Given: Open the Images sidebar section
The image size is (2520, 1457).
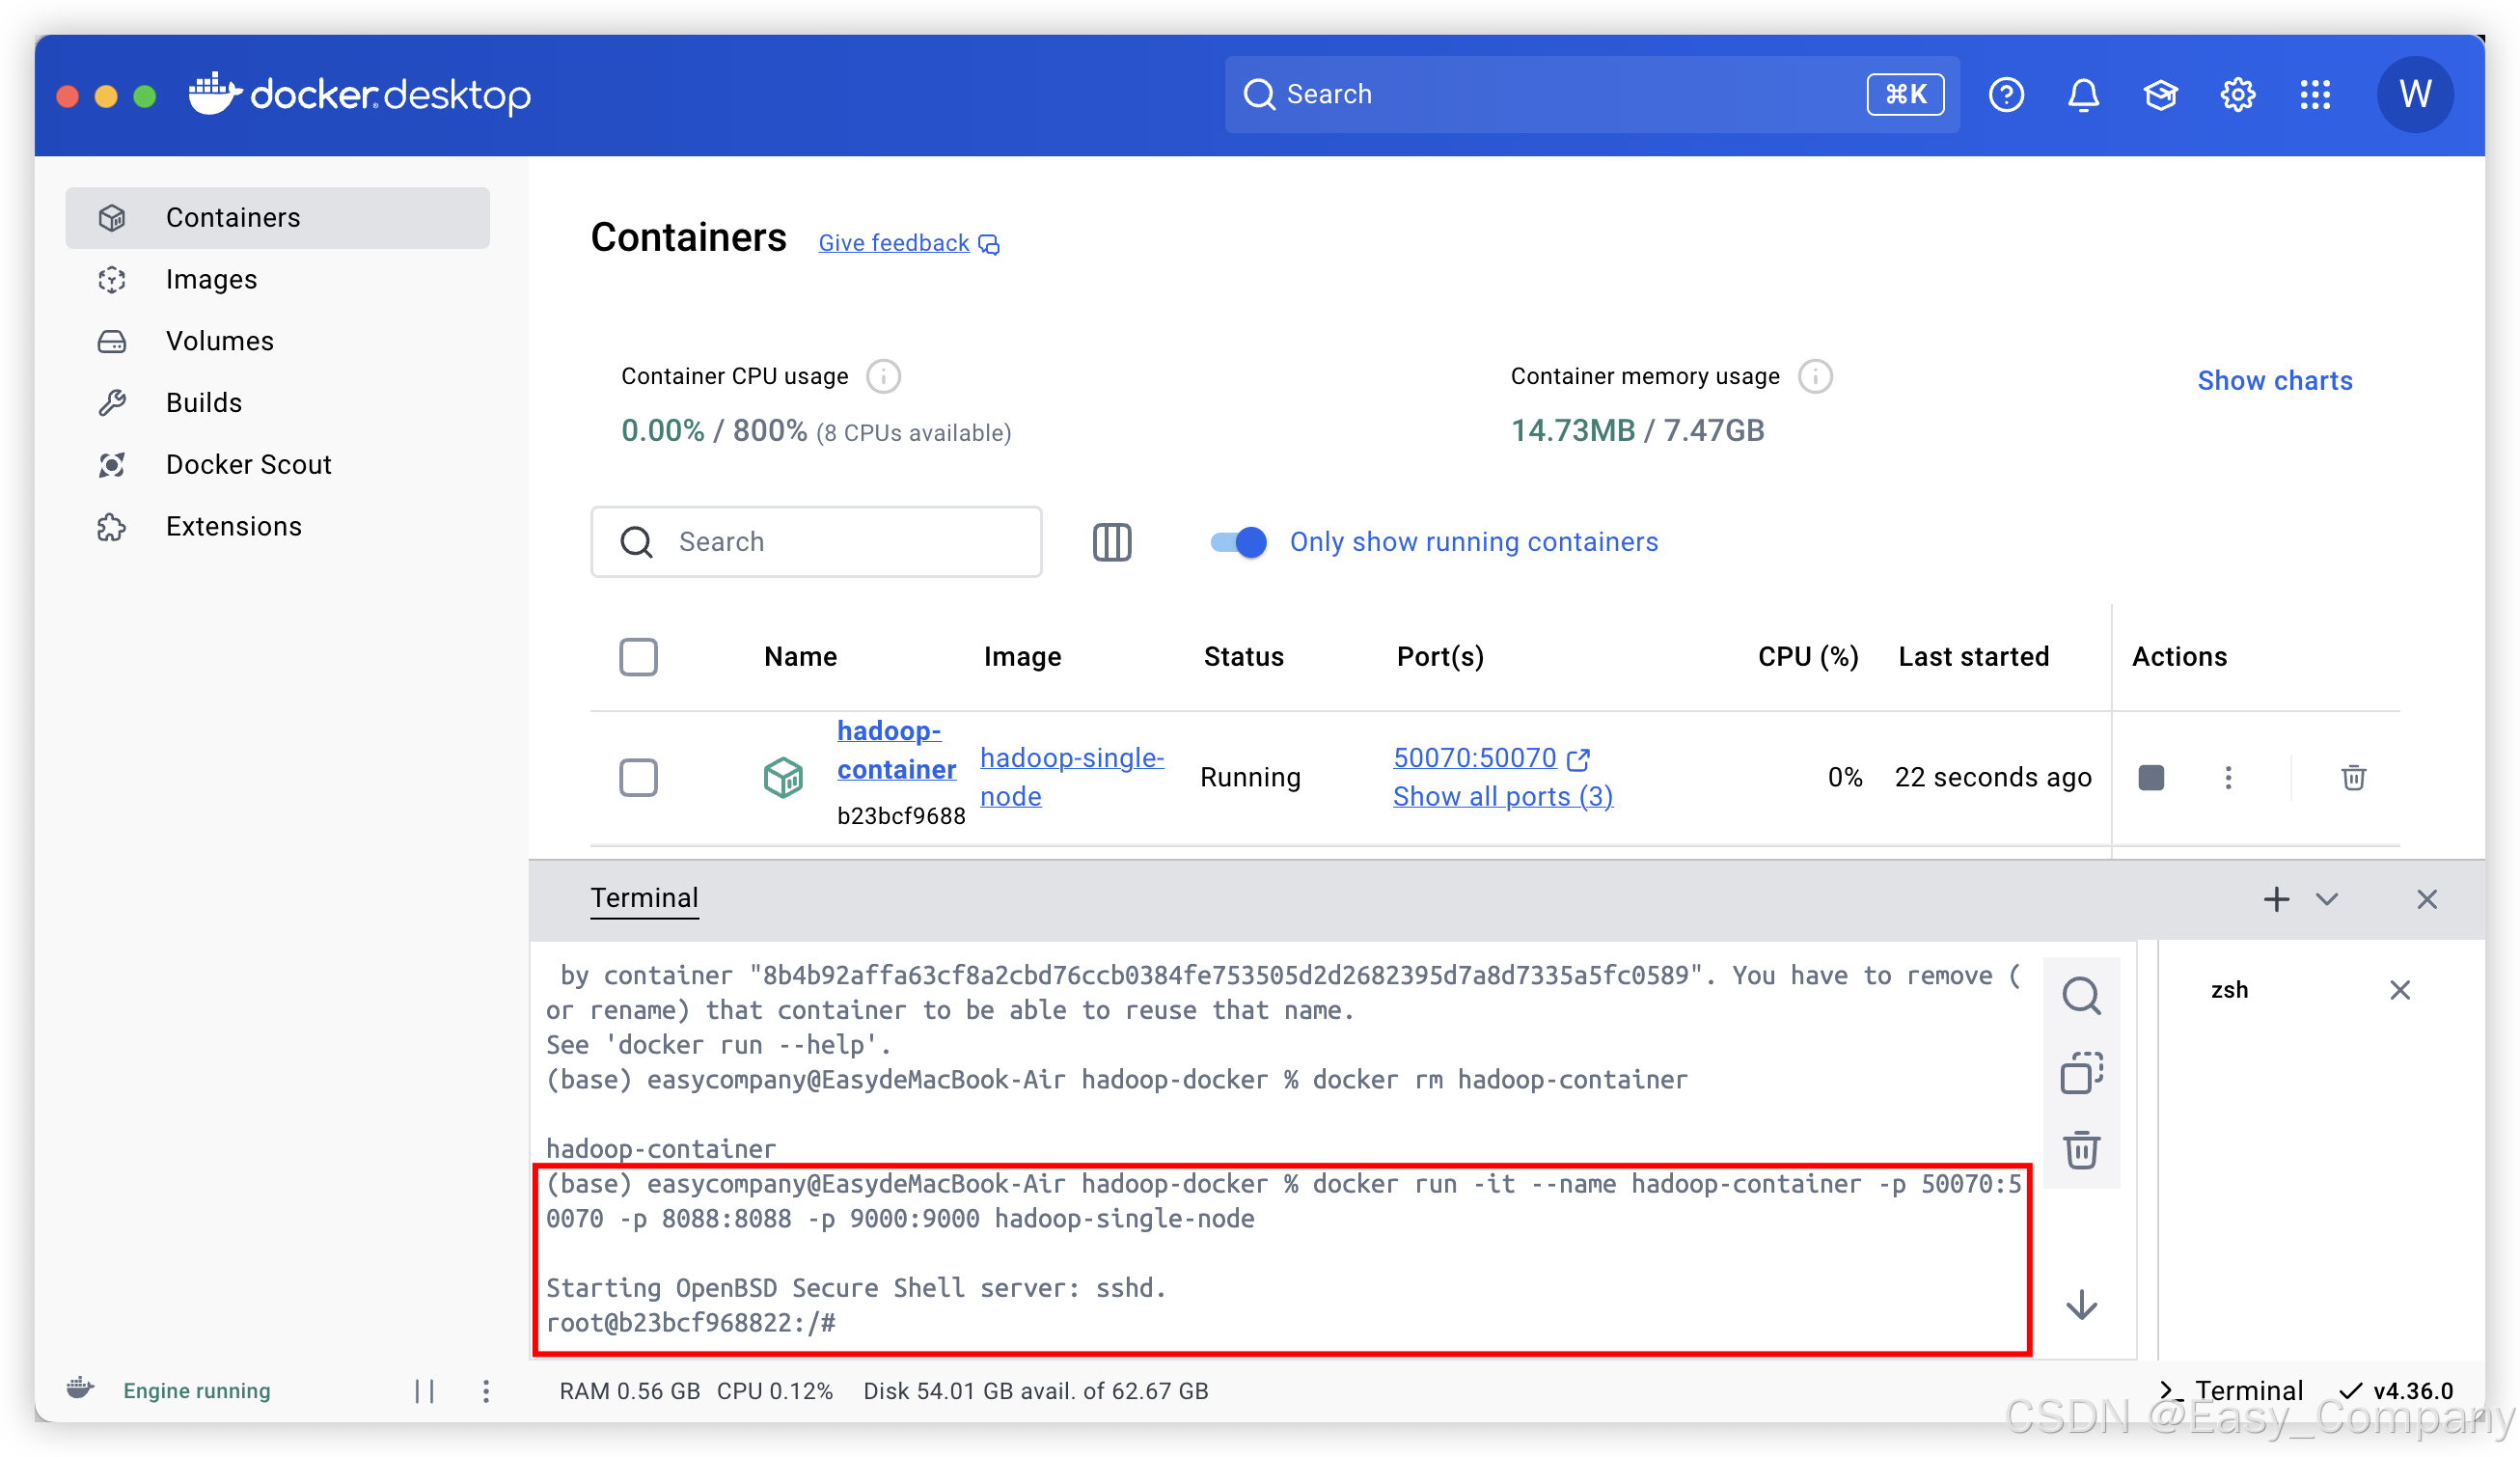Looking at the screenshot, I should pos(277,279).
